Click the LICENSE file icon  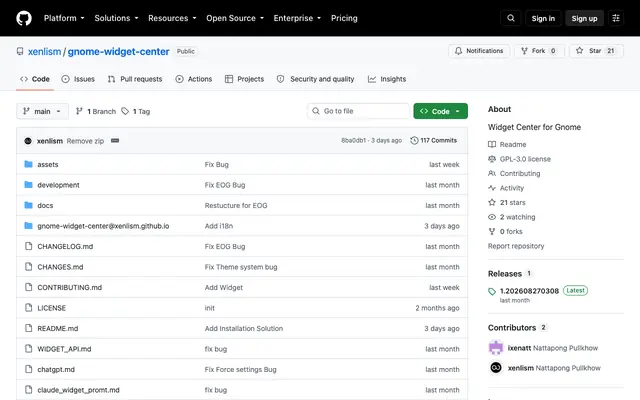pos(28,307)
